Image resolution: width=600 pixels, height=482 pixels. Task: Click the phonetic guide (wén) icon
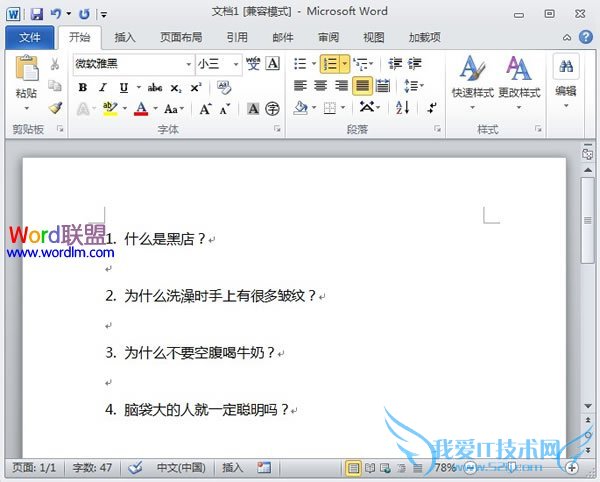click(253, 63)
